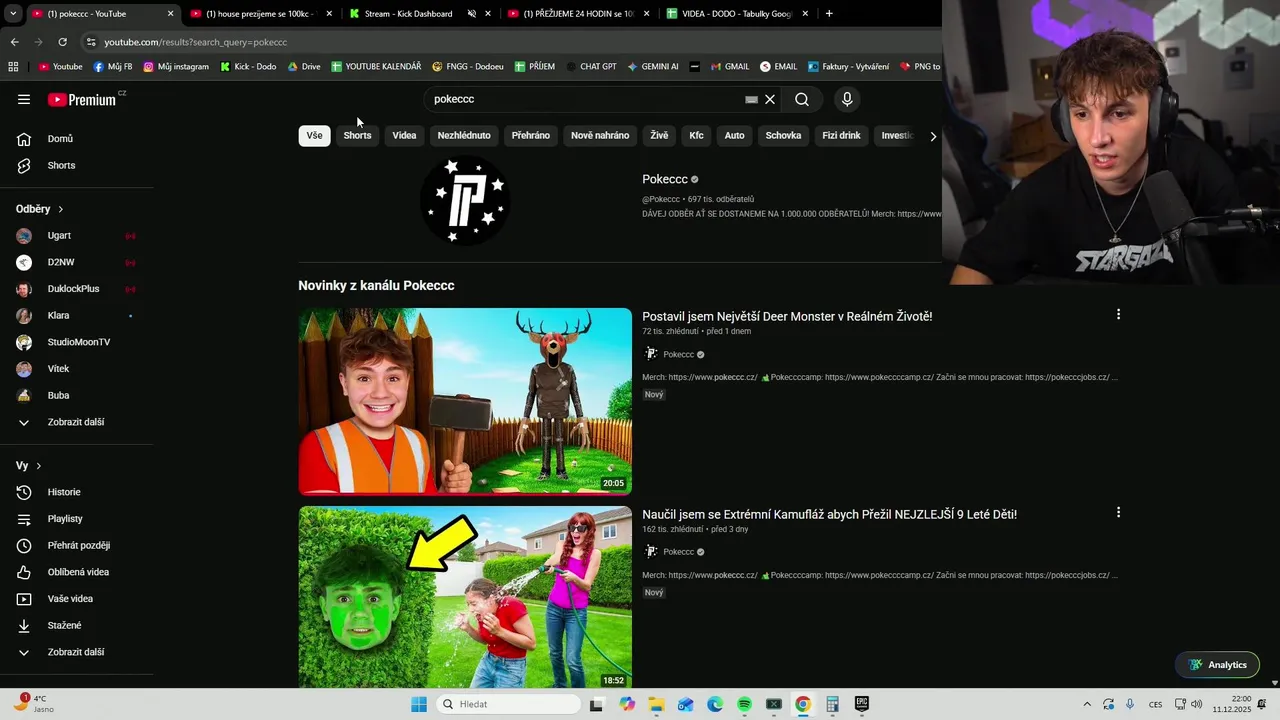Screen dimensions: 1280x720
Task: Show more filter chips with right arrow
Action: pos(933,136)
